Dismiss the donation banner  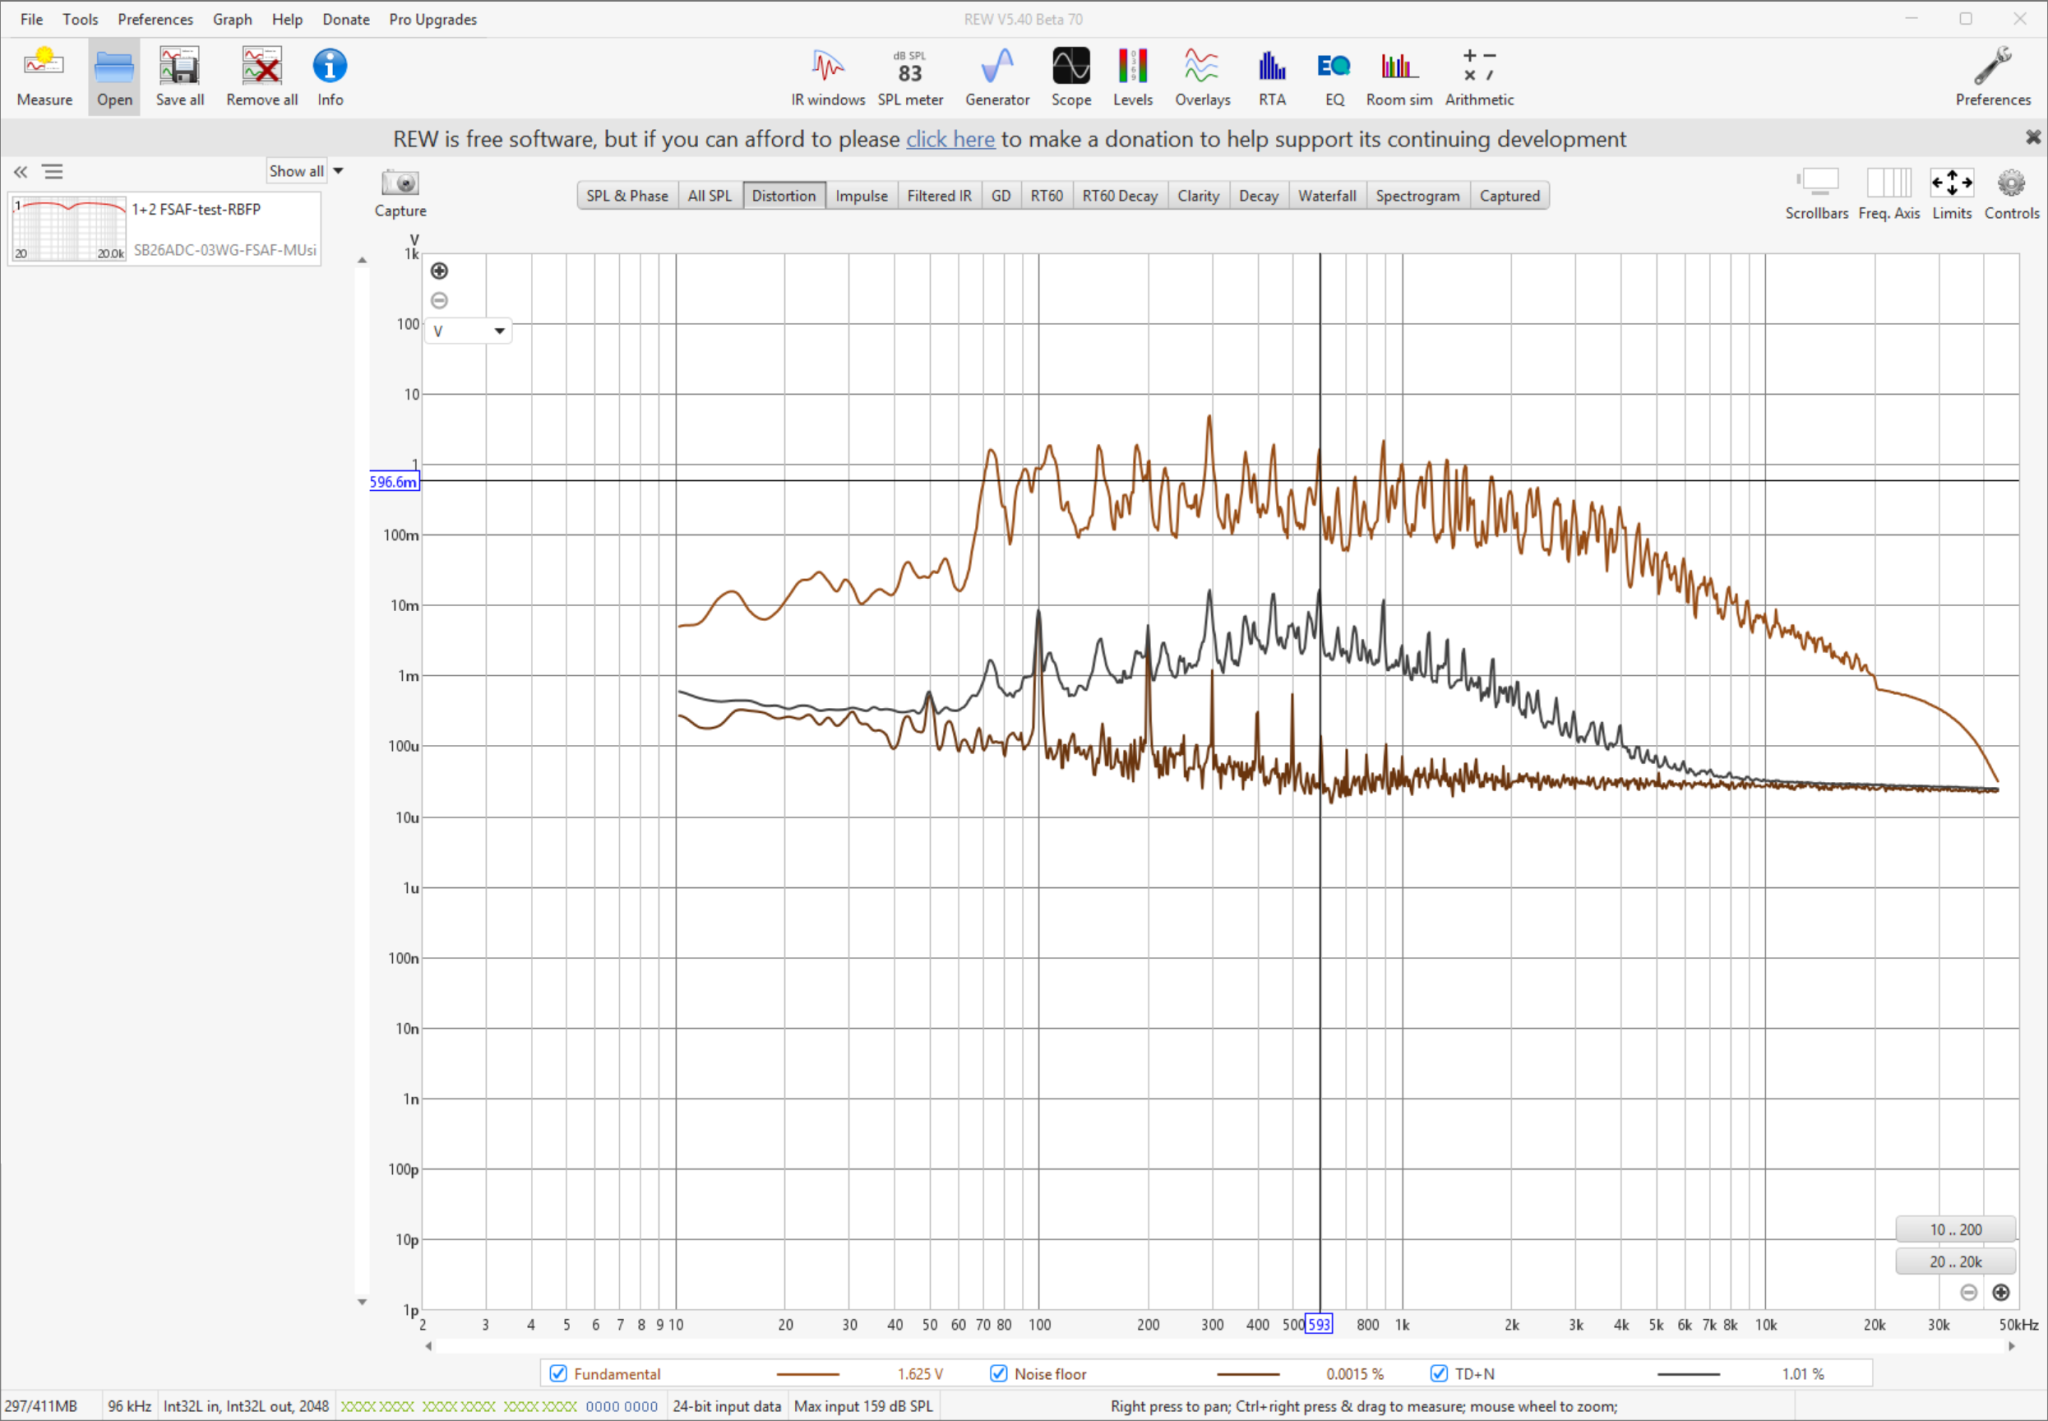(2033, 137)
